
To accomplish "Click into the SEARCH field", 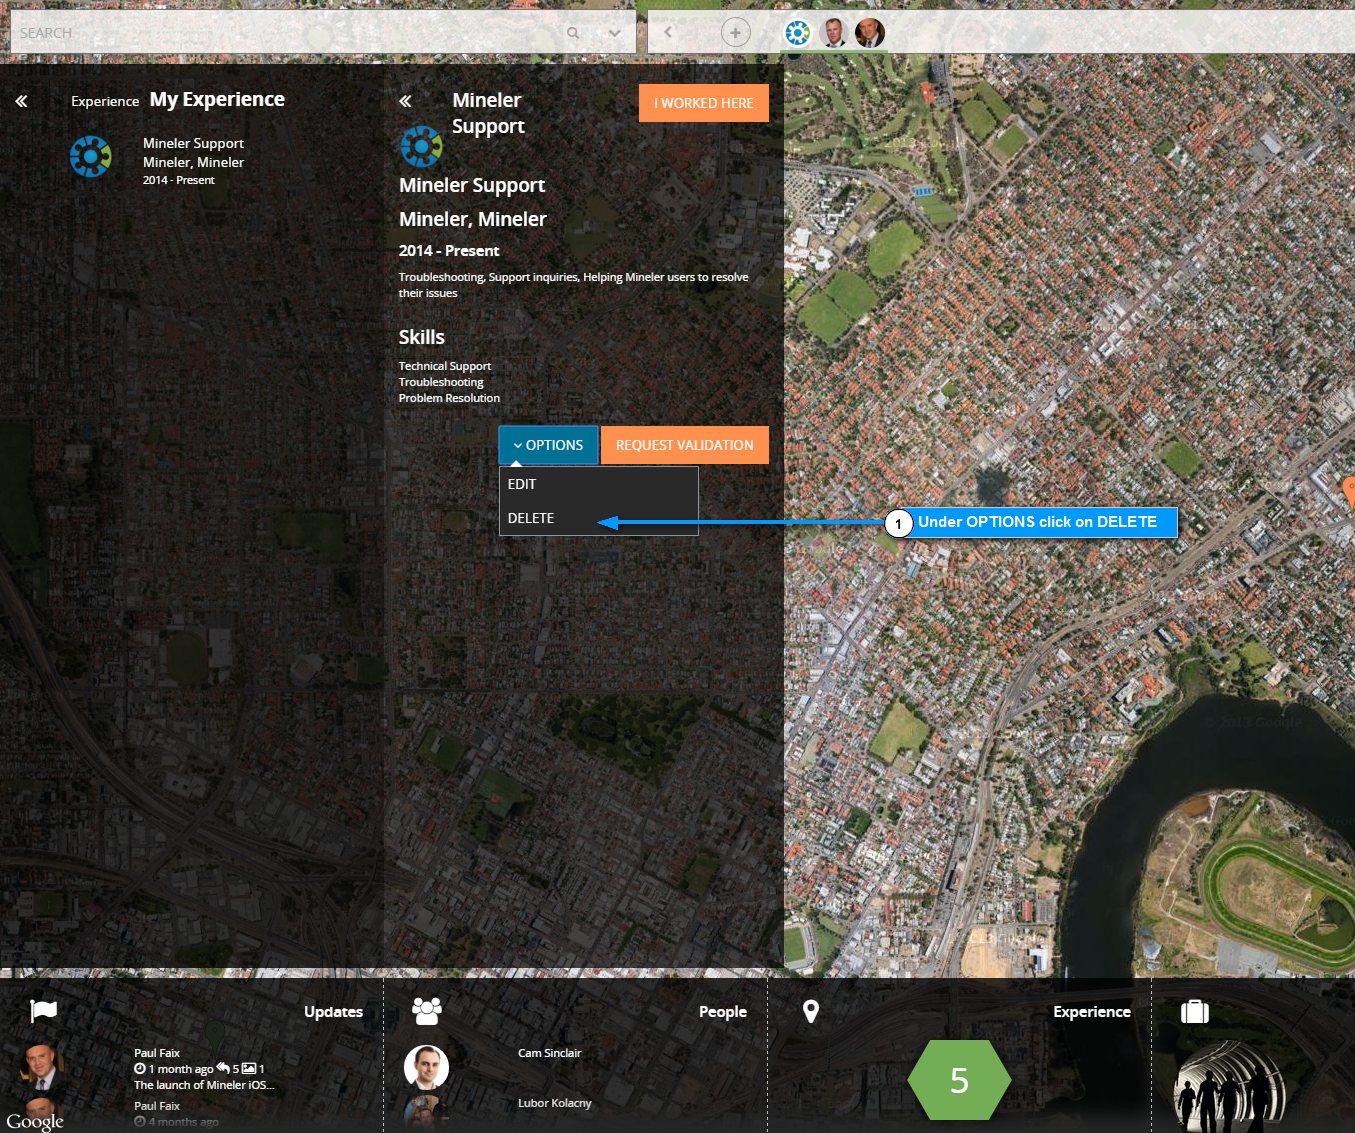I will point(280,33).
